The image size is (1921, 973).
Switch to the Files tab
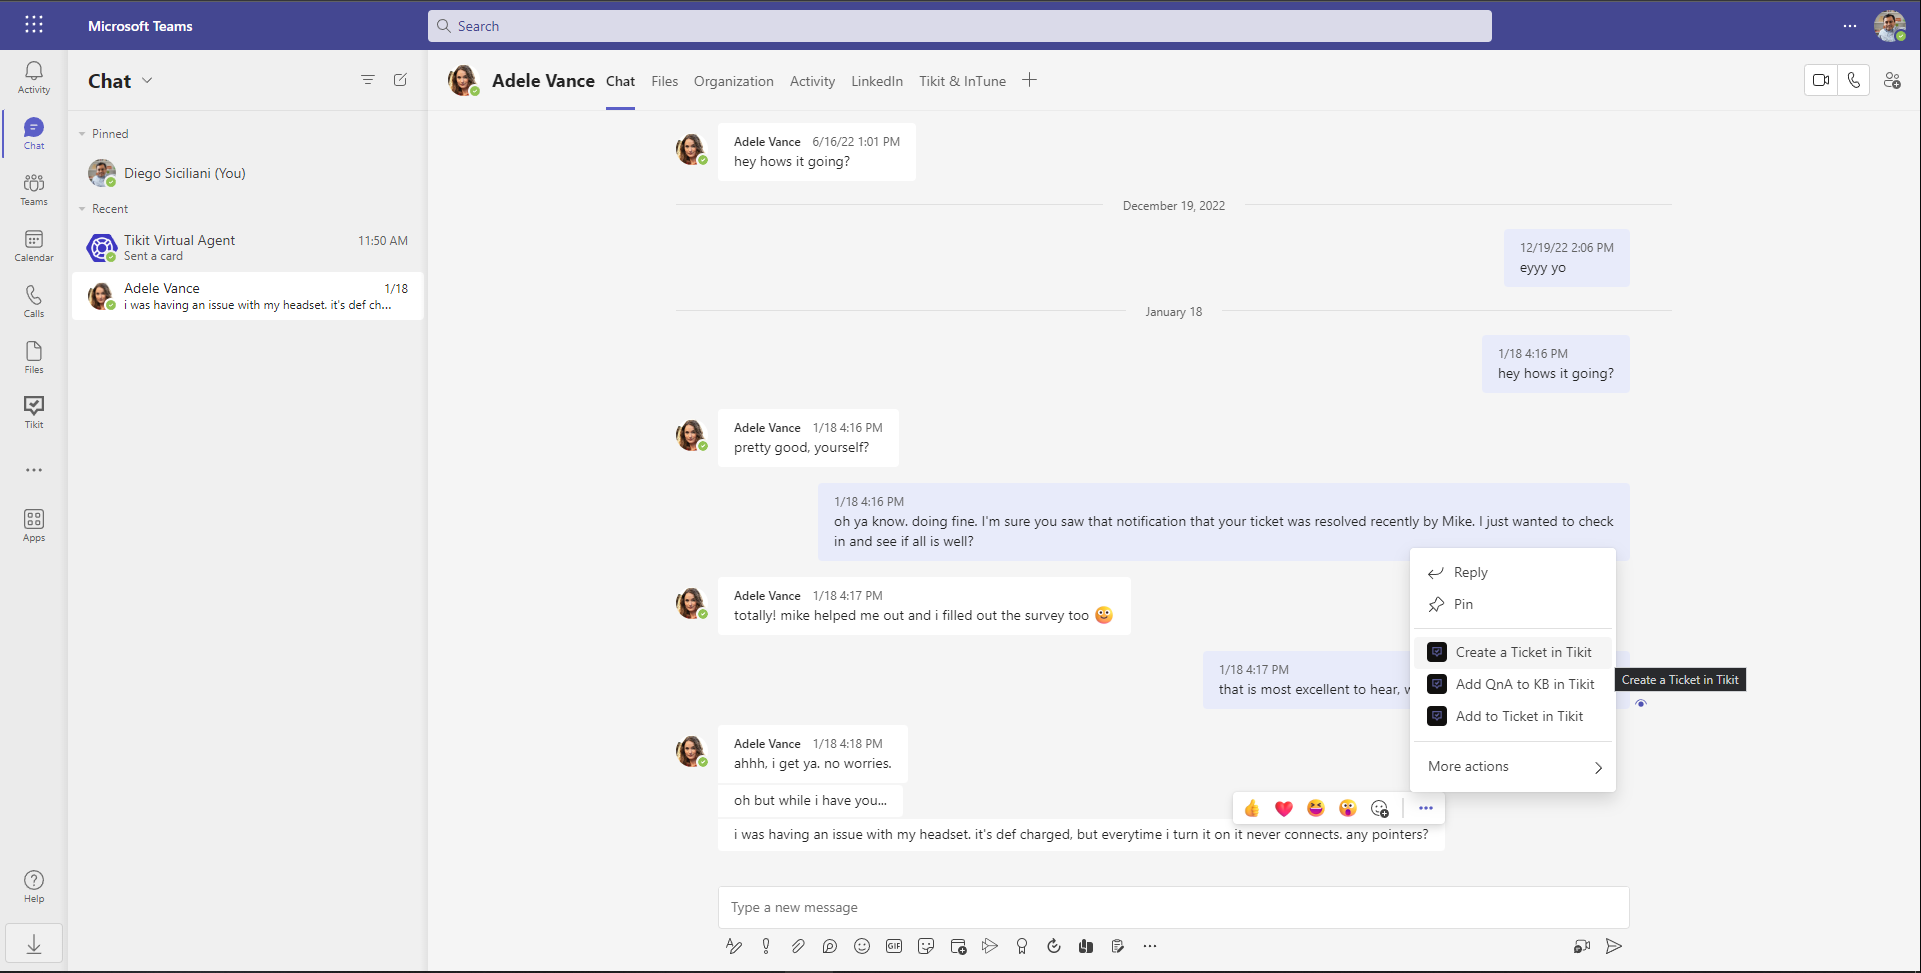click(664, 81)
